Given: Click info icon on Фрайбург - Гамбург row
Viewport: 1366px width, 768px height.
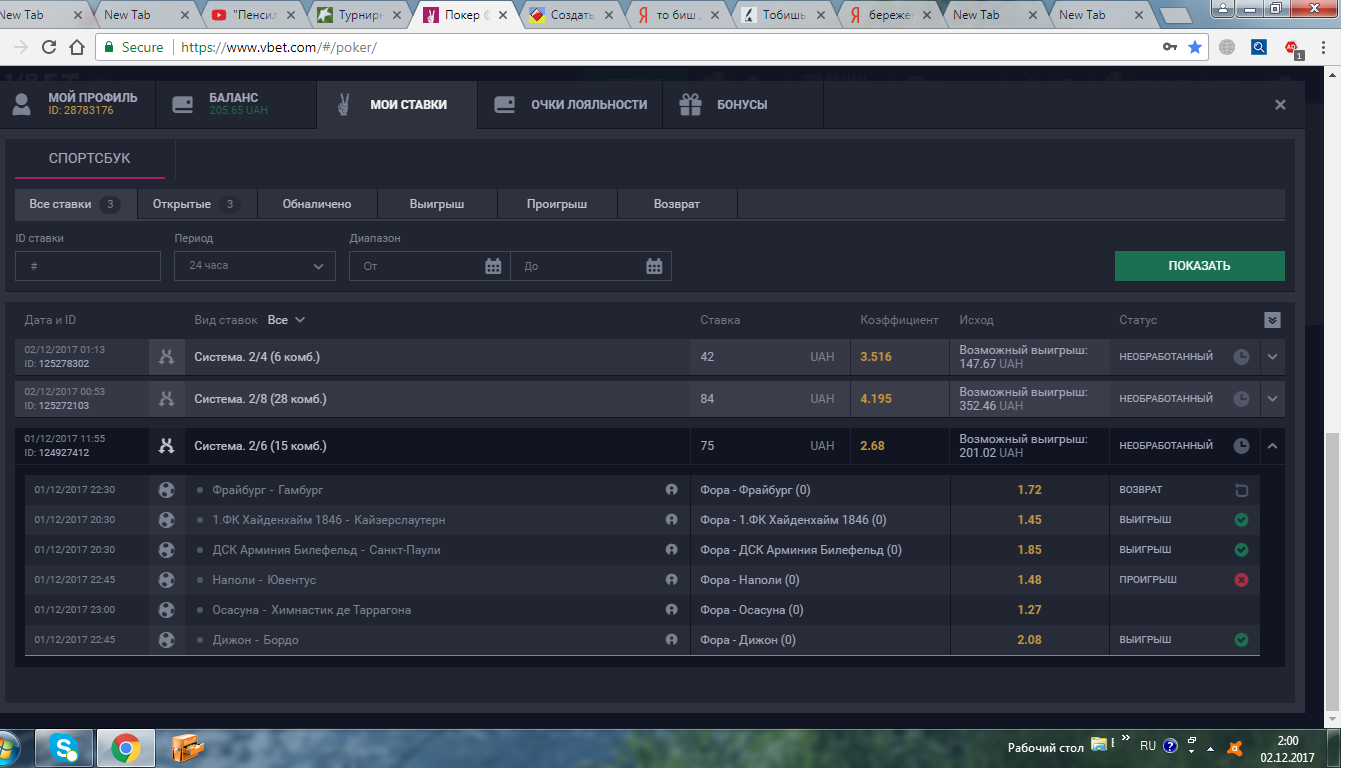Looking at the screenshot, I should coord(672,490).
